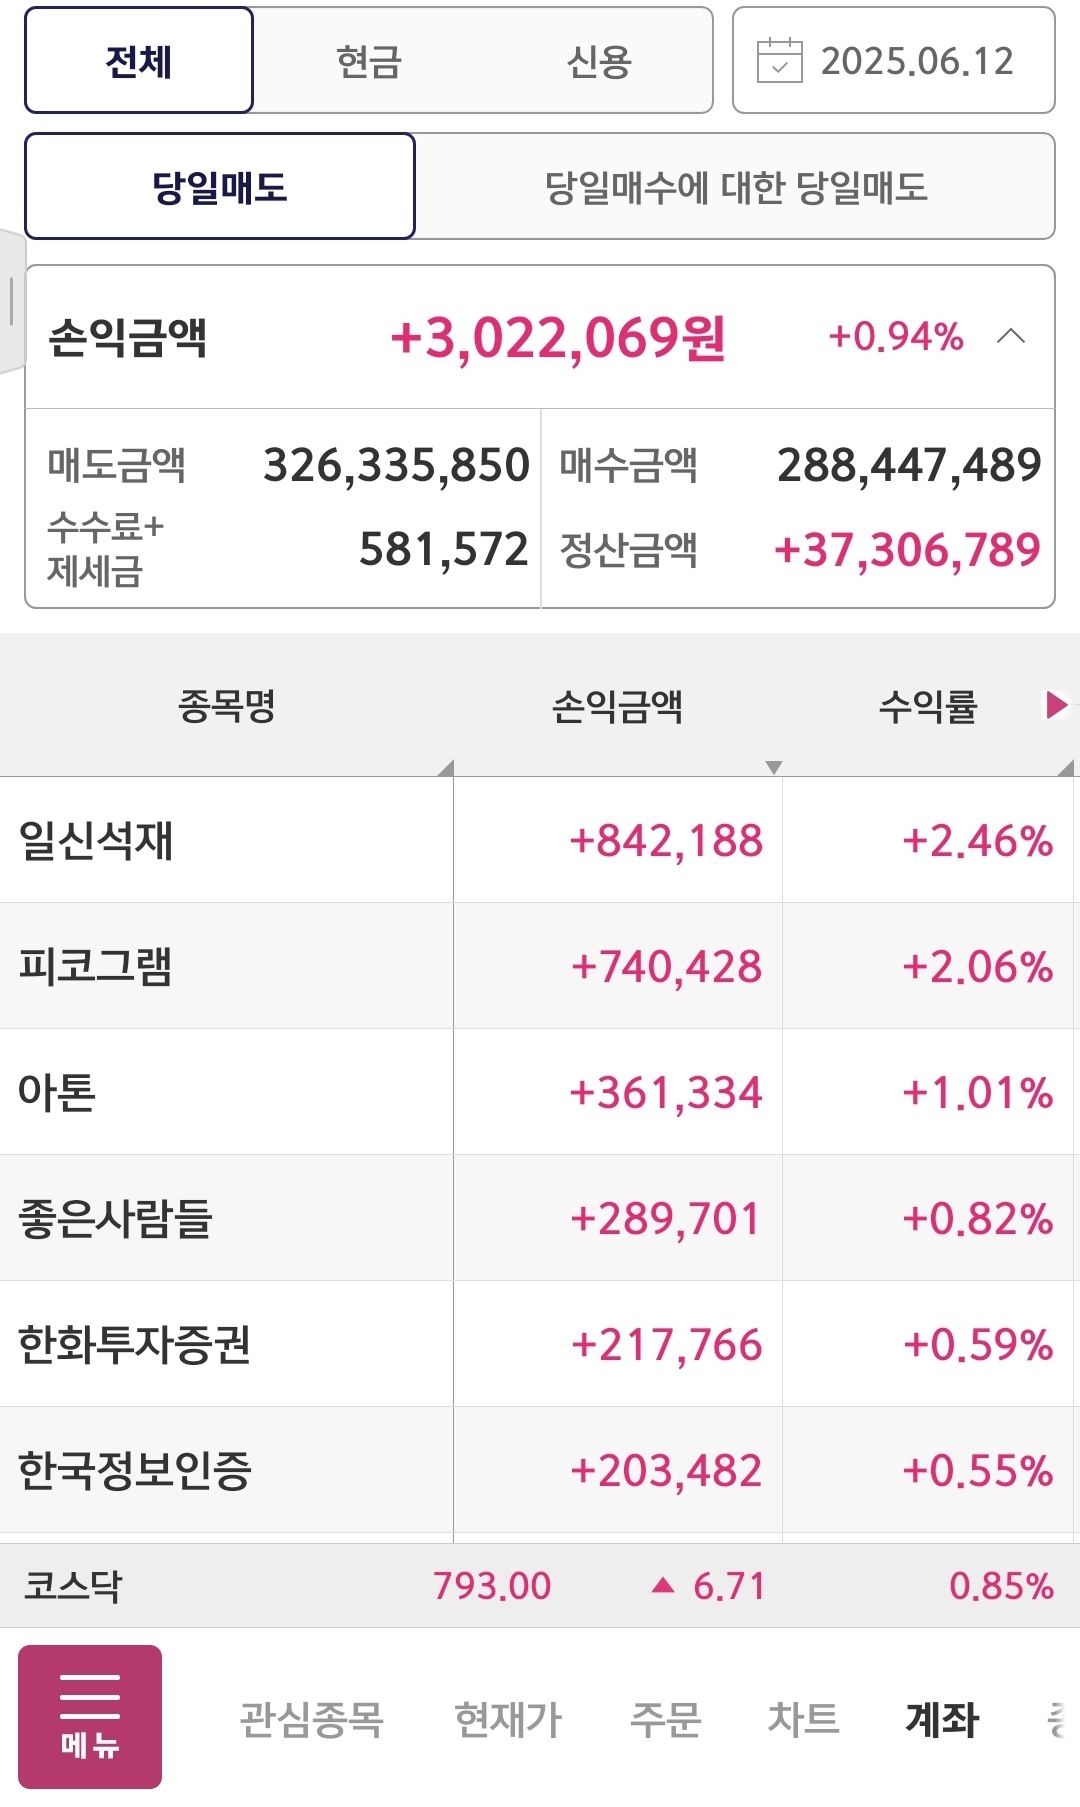Viewport: 1080px width, 1807px height.
Task: Open the 주문 screen
Action: tap(665, 1720)
